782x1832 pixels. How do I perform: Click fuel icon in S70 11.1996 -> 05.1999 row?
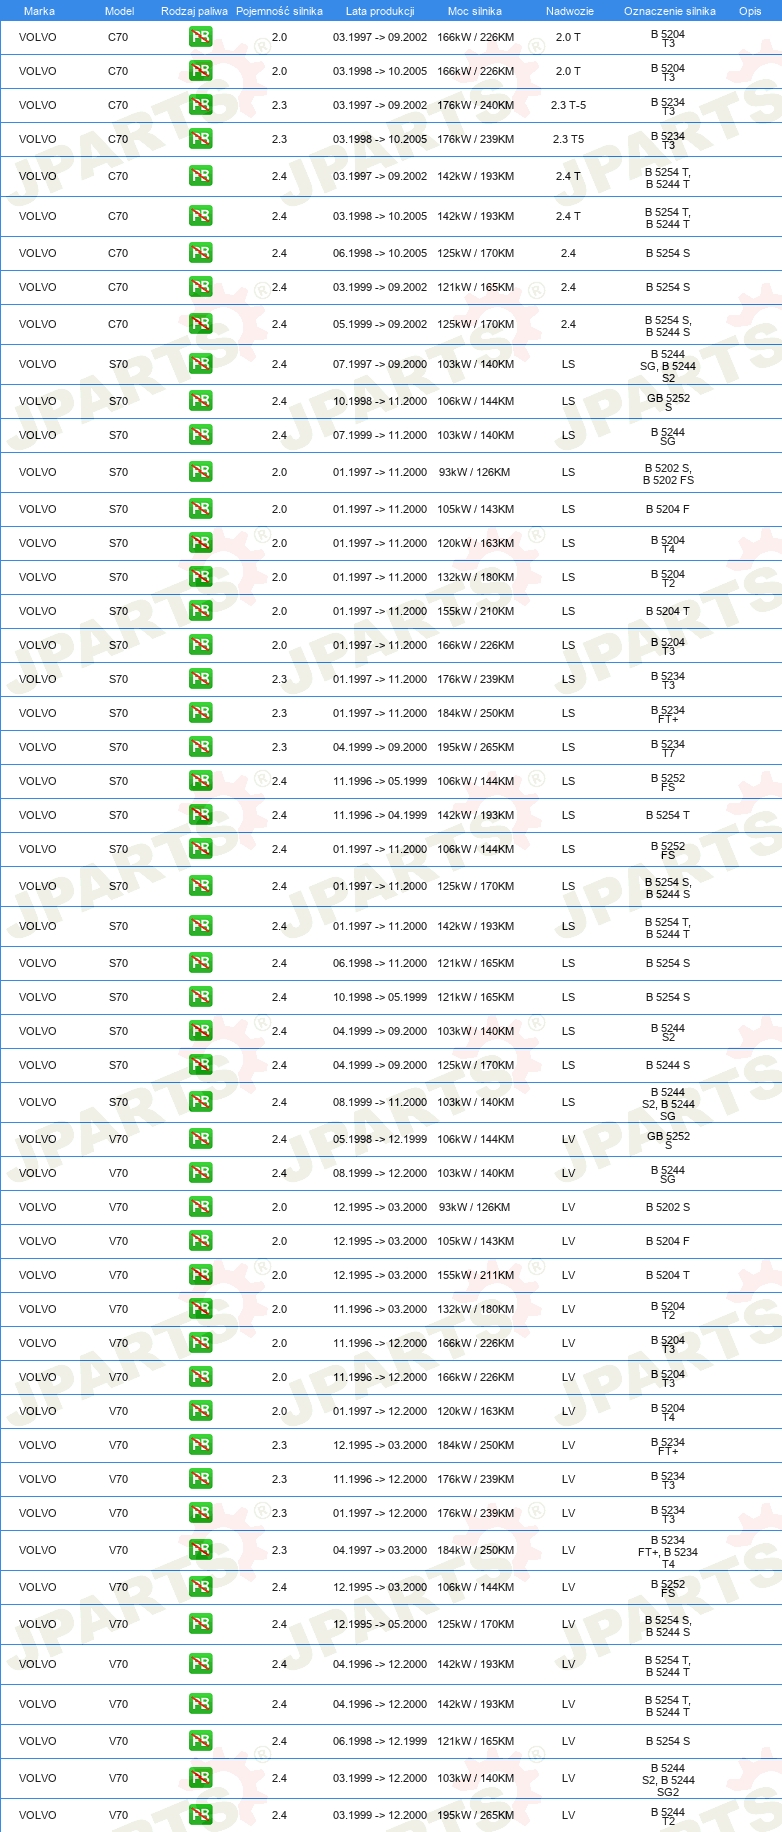pos(201,781)
